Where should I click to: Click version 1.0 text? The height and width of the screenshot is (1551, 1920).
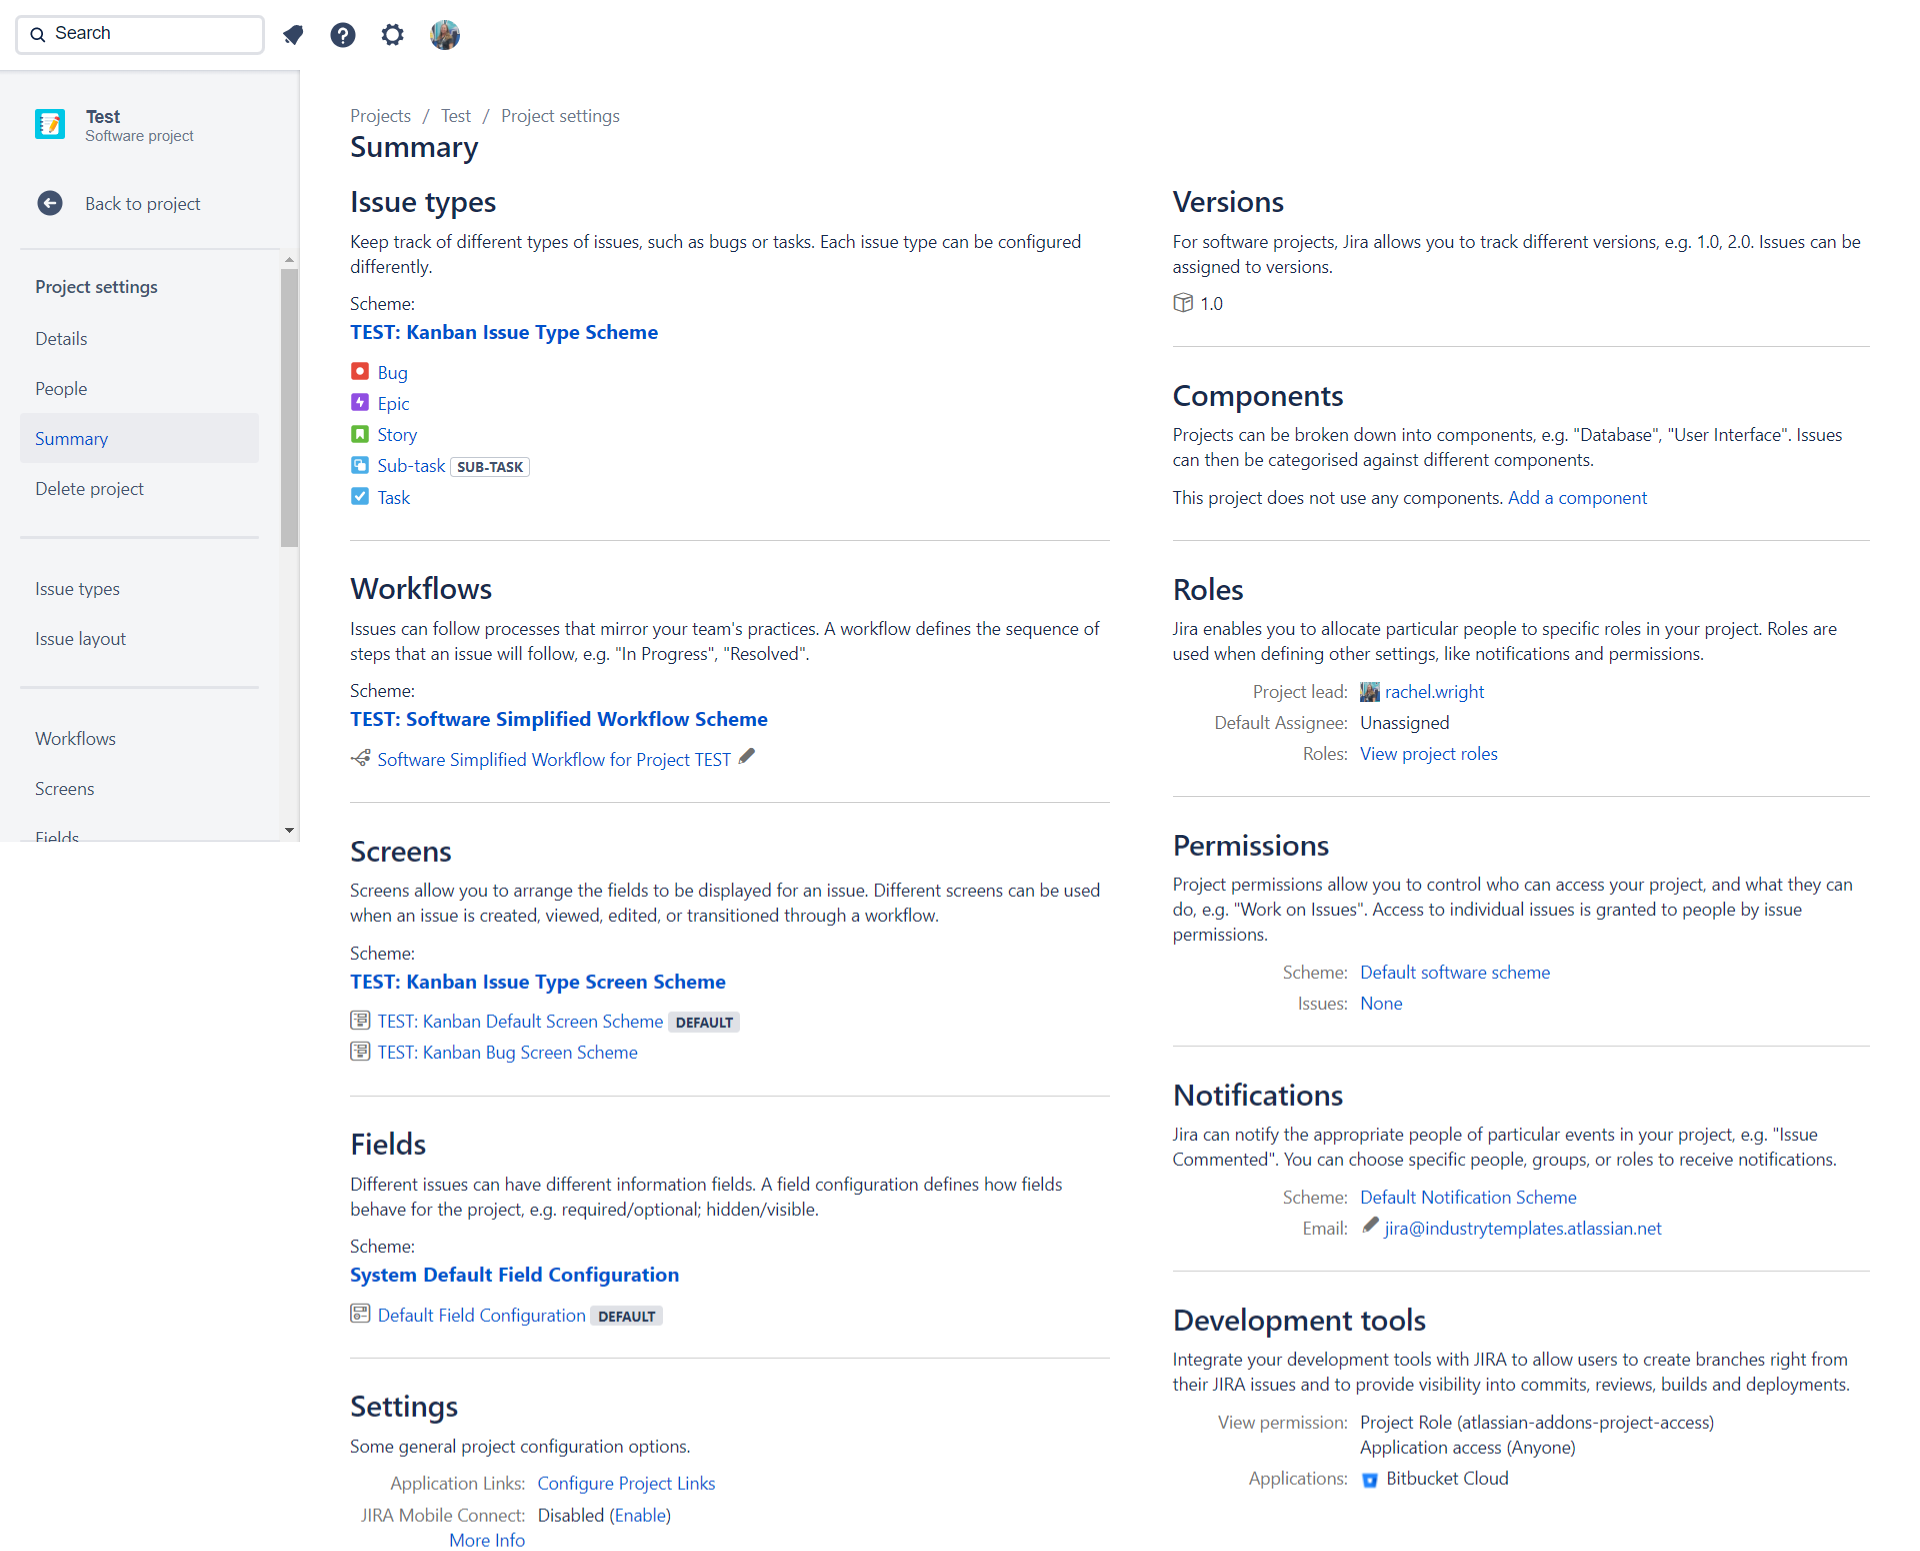[x=1211, y=303]
